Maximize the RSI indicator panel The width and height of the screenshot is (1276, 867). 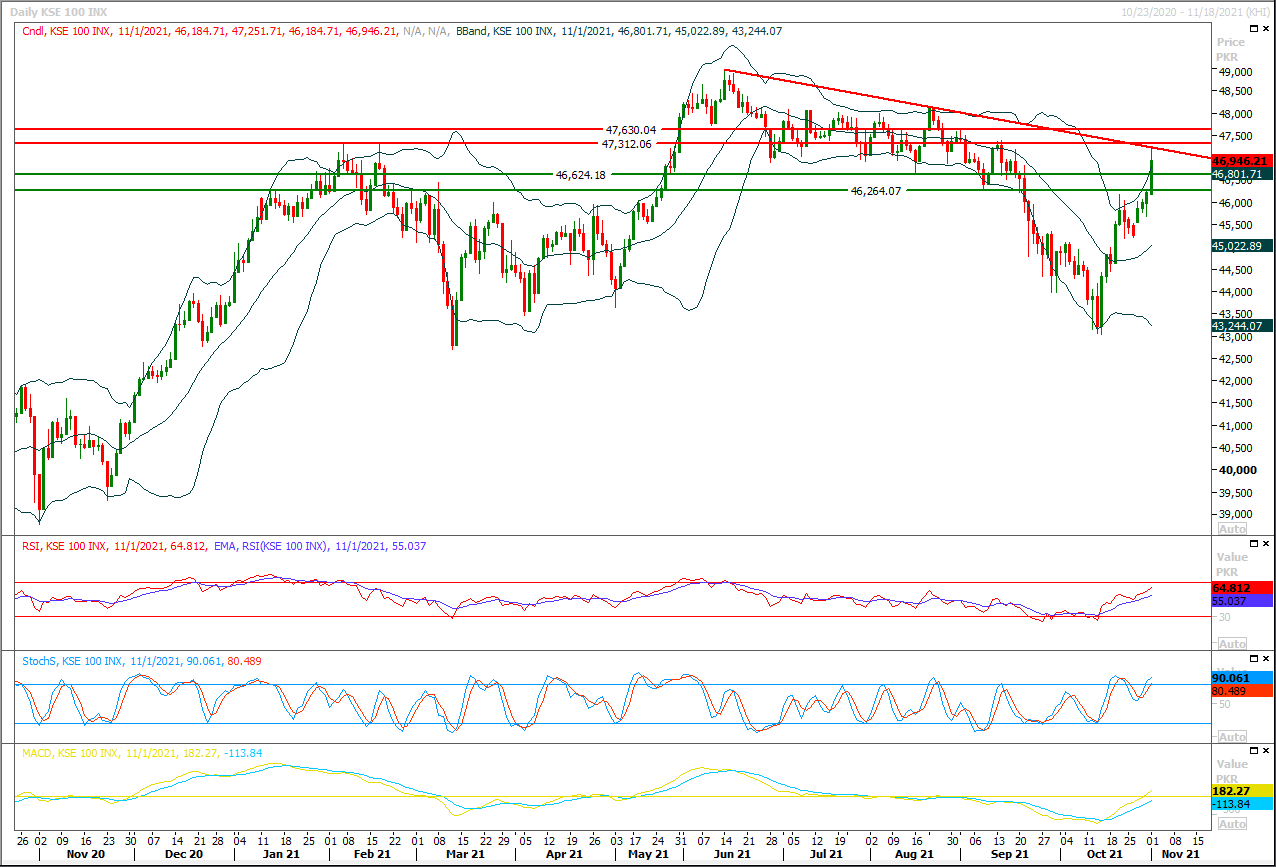tap(1253, 543)
